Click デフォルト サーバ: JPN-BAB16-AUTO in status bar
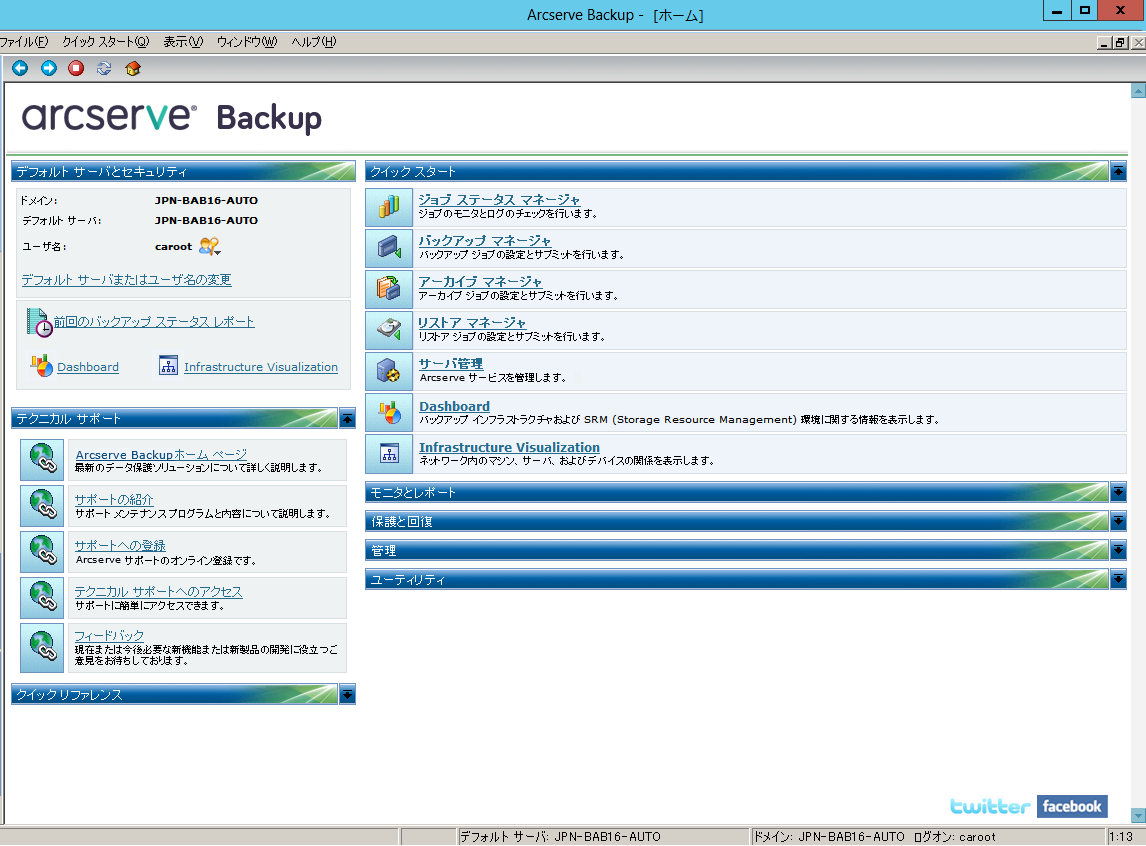Viewport: 1146px width, 846px height. 561,837
